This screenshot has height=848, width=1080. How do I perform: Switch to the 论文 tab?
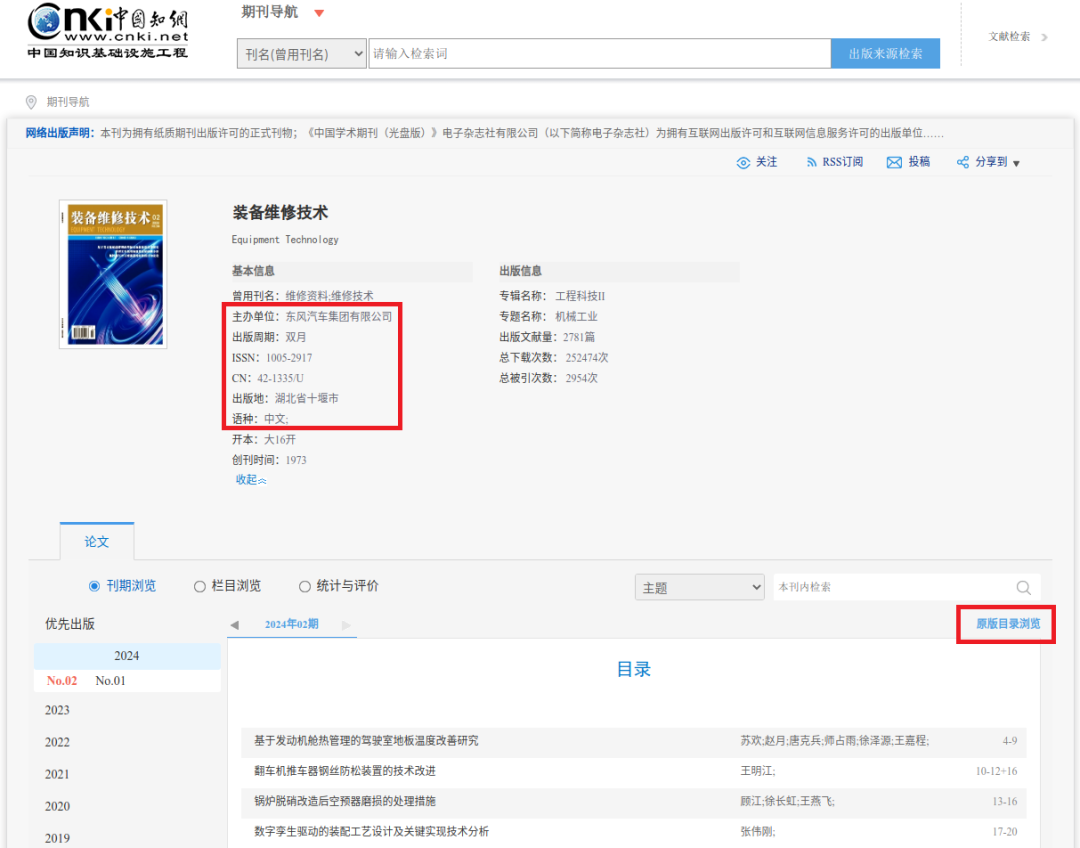96,541
